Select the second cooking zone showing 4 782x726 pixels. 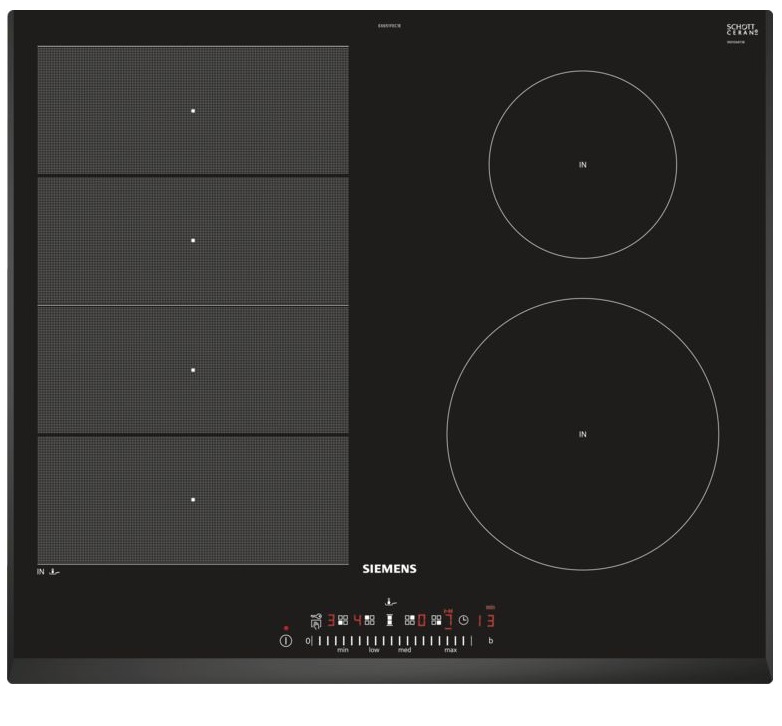point(357,620)
